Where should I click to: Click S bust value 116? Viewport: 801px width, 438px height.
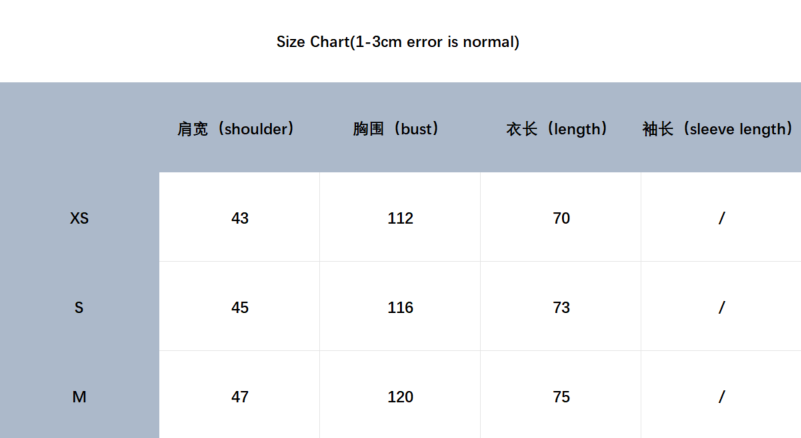tap(400, 308)
